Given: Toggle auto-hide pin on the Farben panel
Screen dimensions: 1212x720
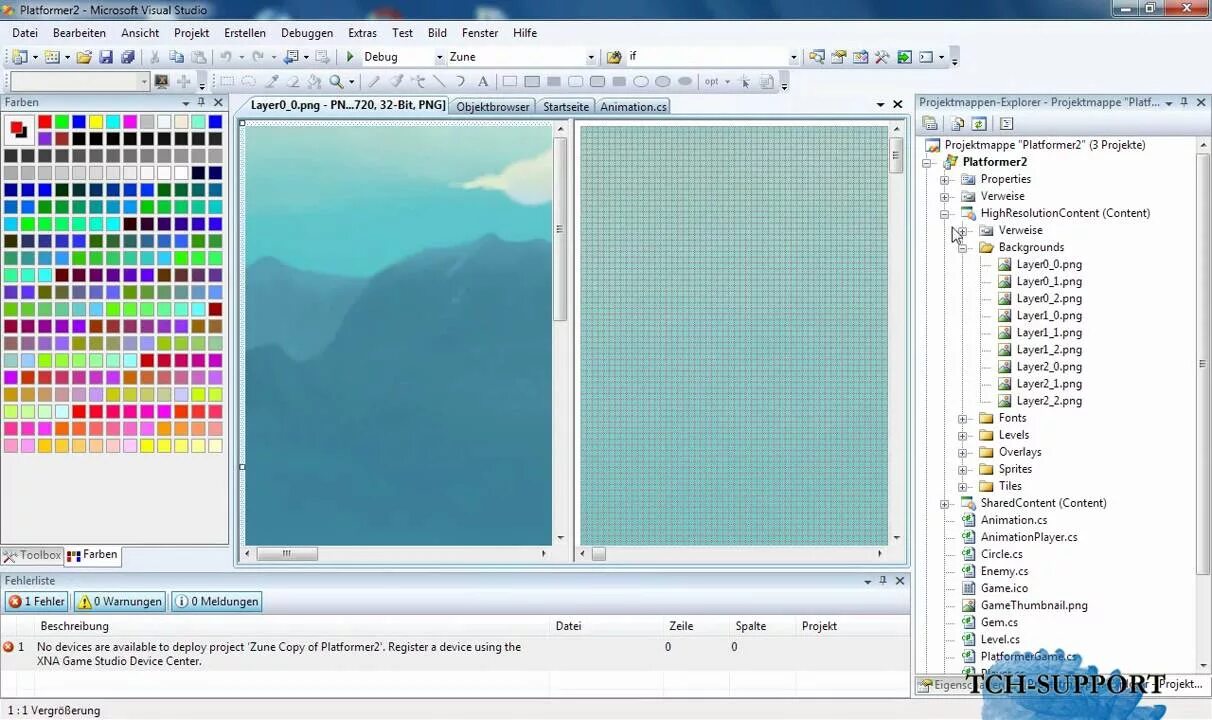Looking at the screenshot, I should pos(201,102).
